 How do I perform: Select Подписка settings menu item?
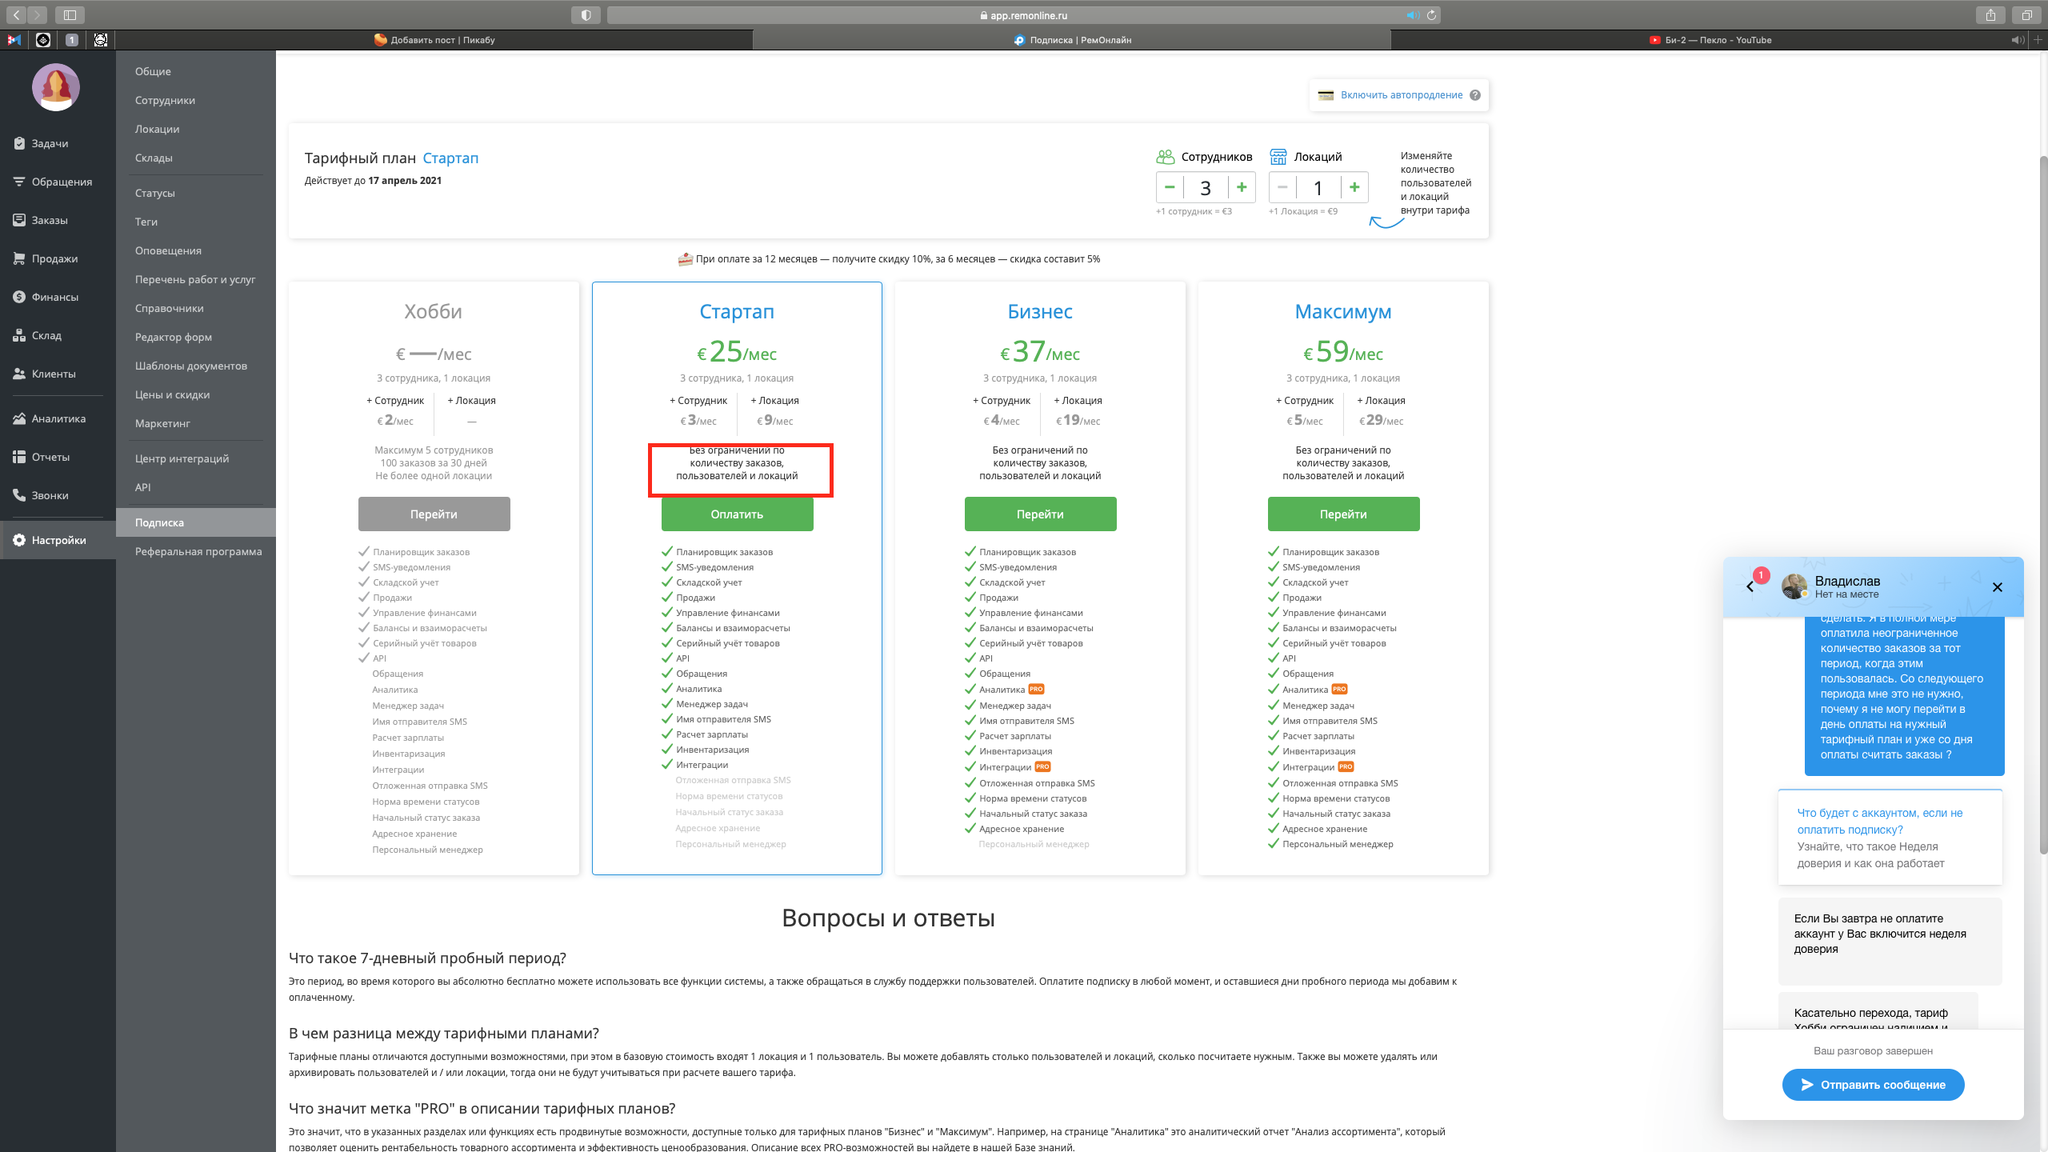(x=159, y=522)
